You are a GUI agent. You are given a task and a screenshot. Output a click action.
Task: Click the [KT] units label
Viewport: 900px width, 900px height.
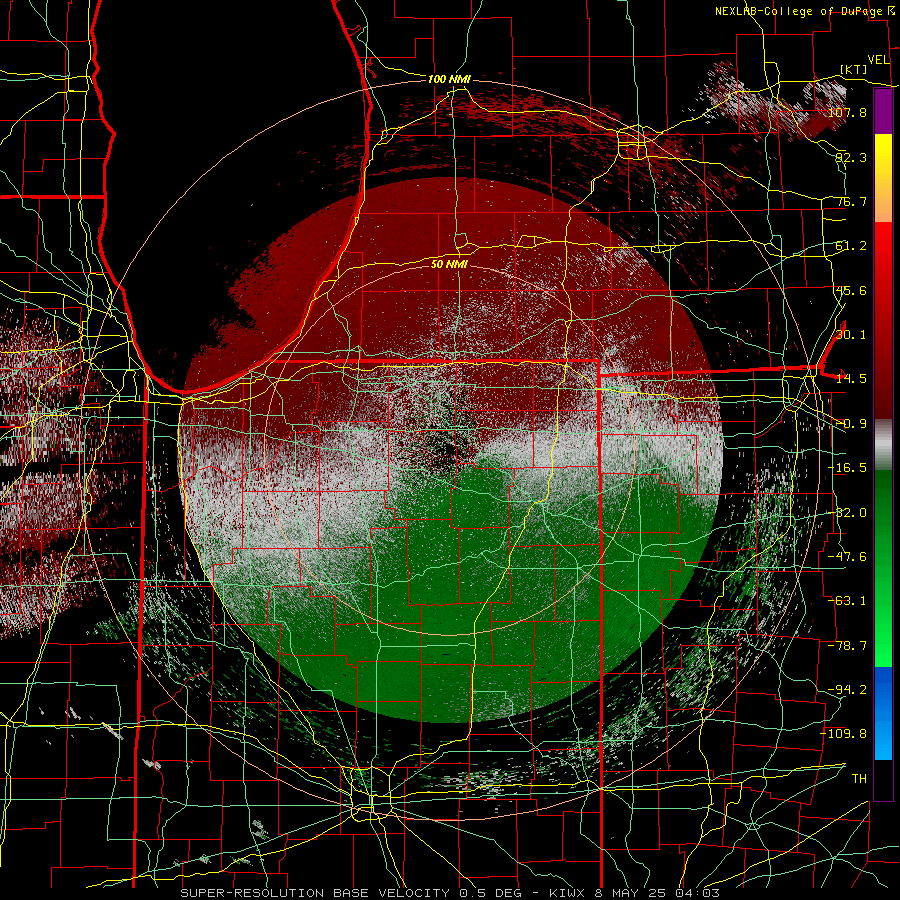[x=854, y=69]
